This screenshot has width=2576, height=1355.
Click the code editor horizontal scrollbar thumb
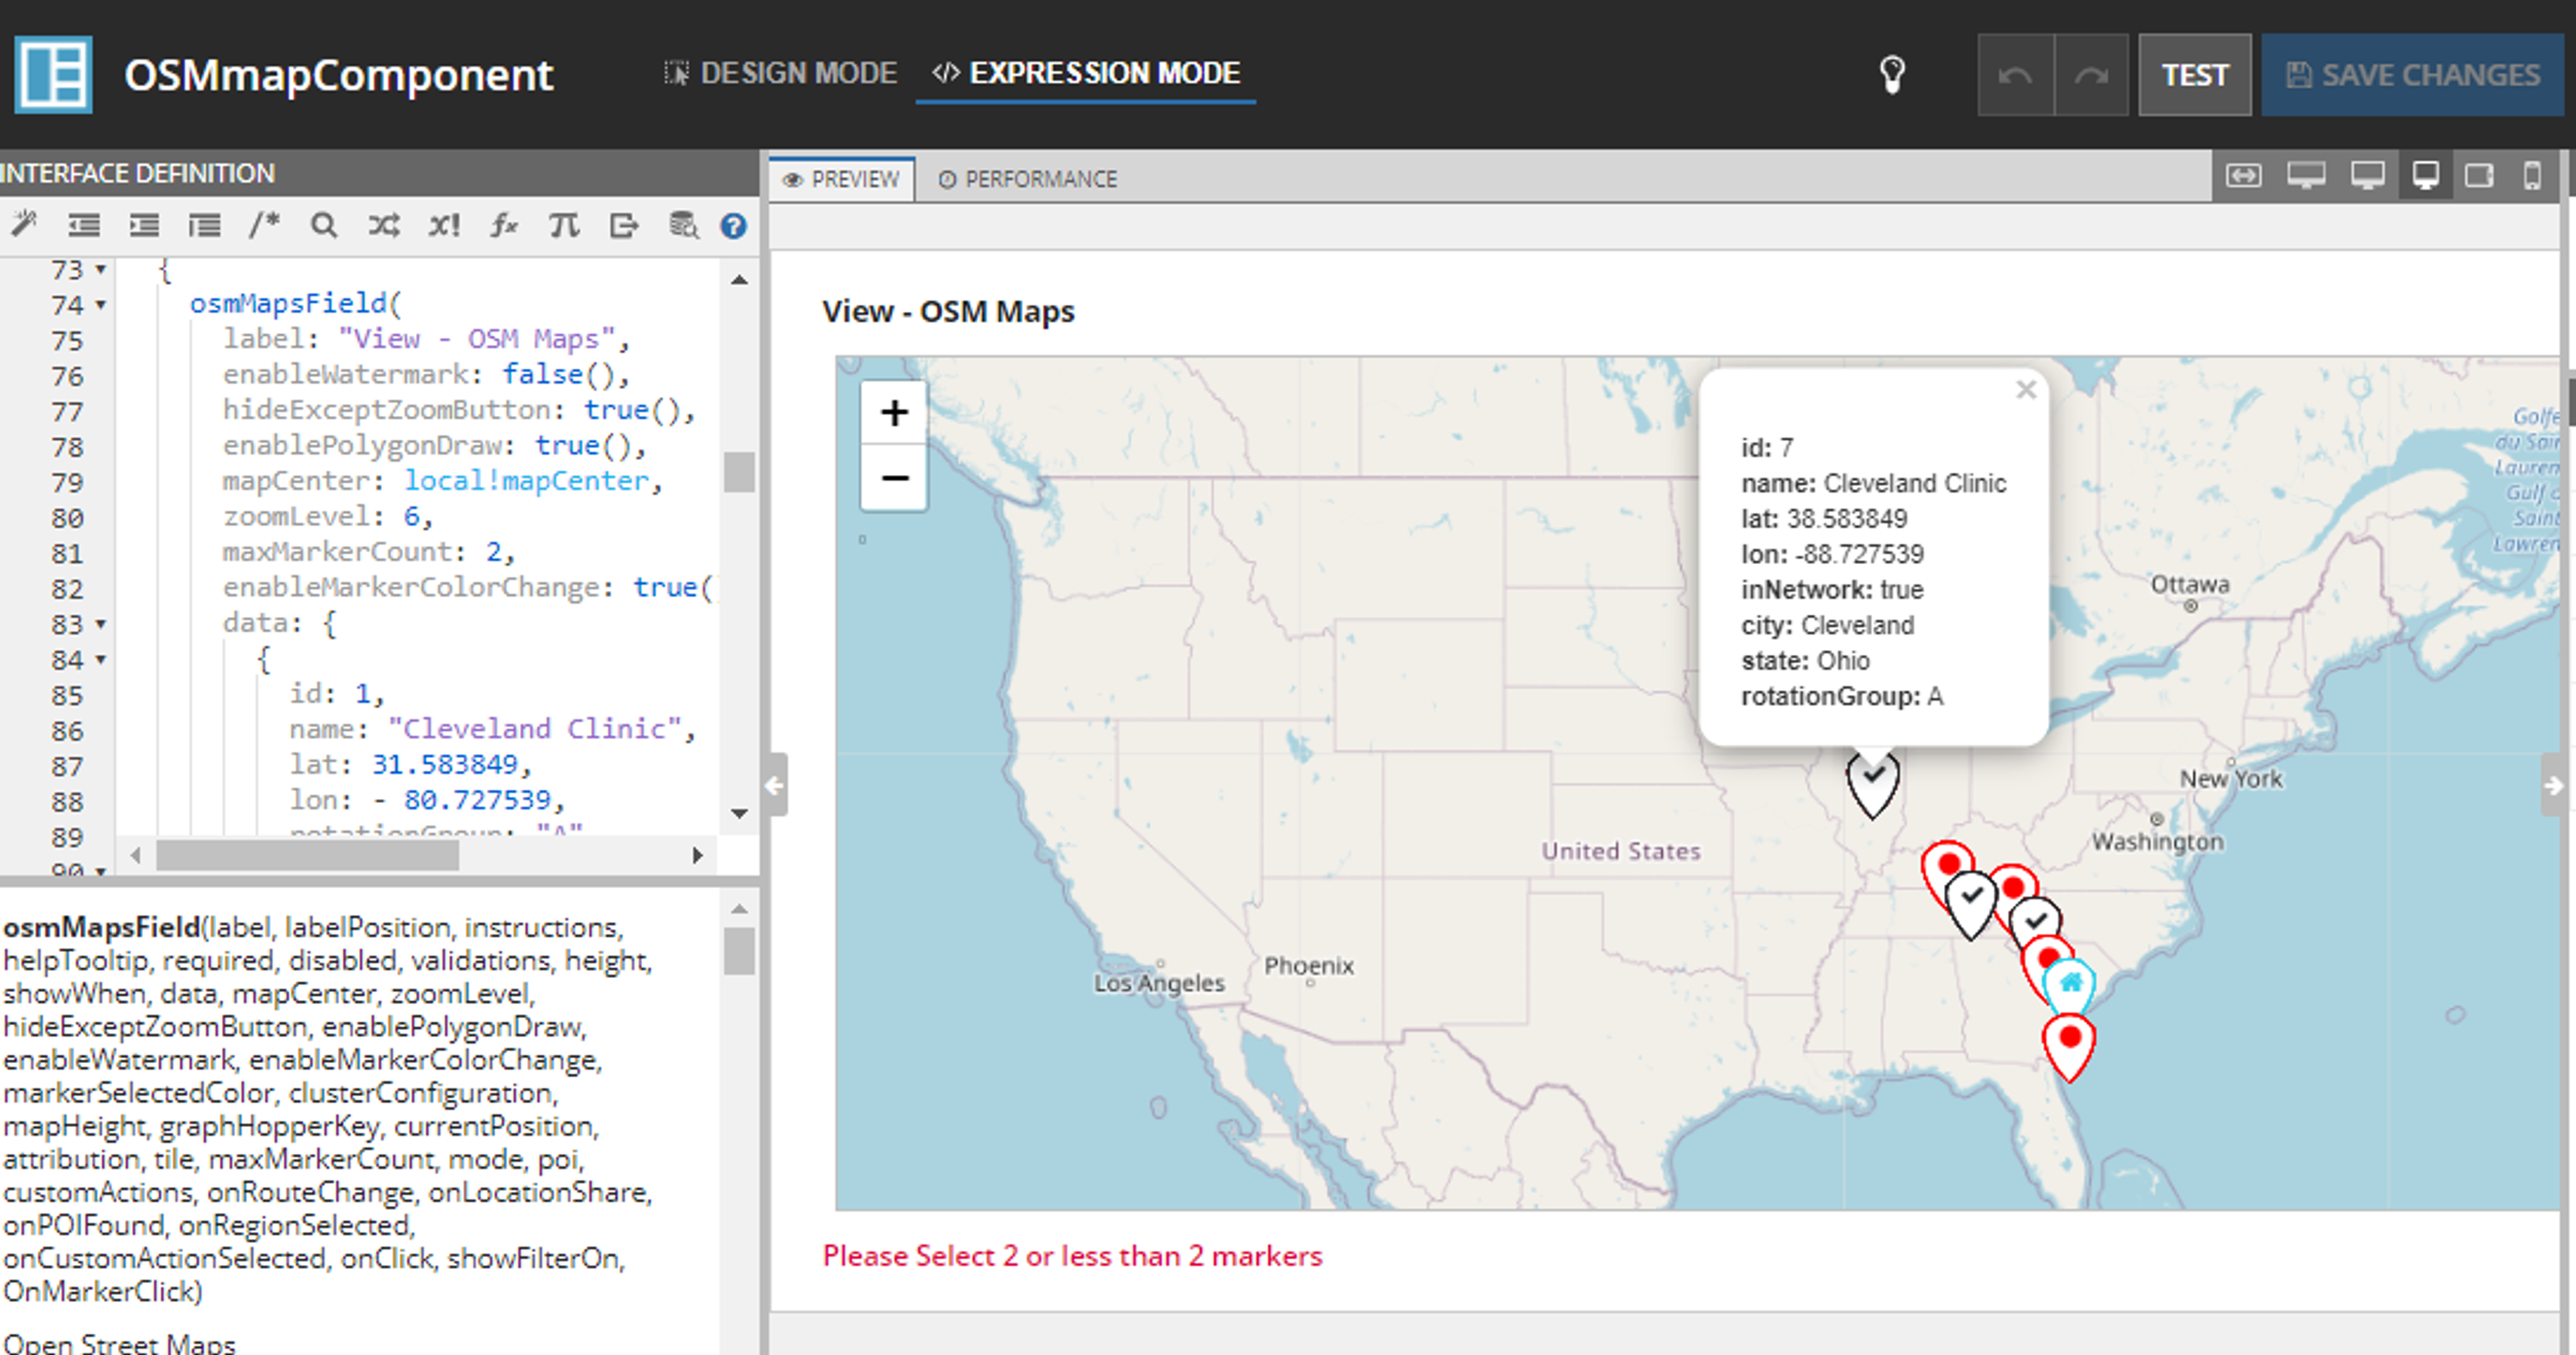tap(308, 855)
